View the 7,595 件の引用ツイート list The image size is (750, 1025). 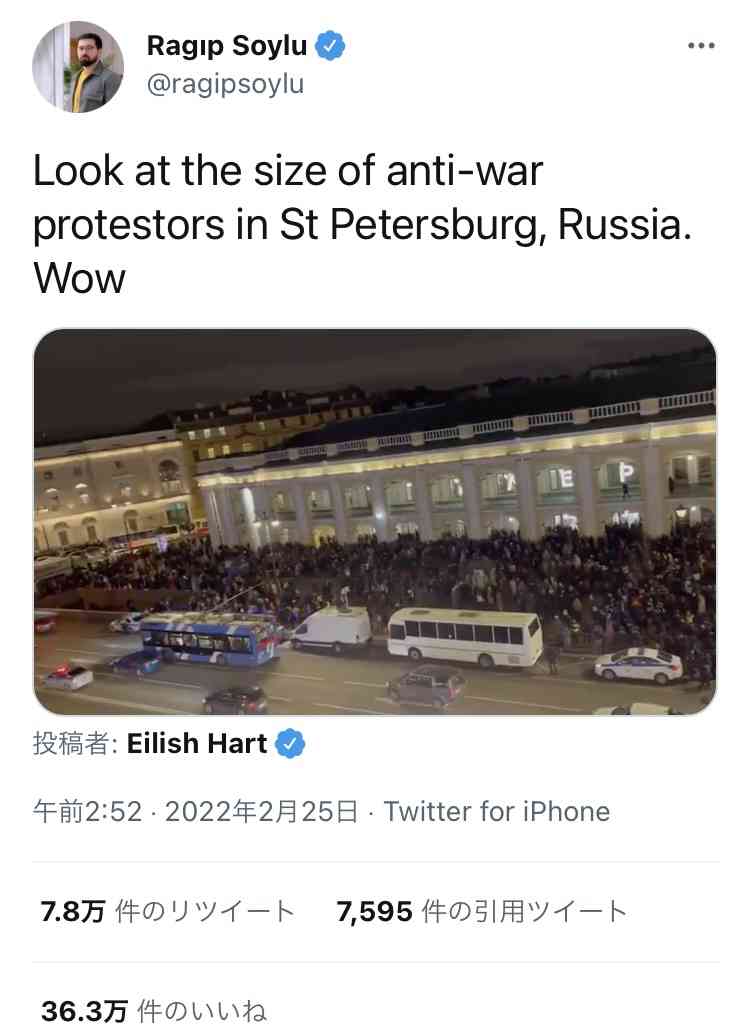(482, 911)
